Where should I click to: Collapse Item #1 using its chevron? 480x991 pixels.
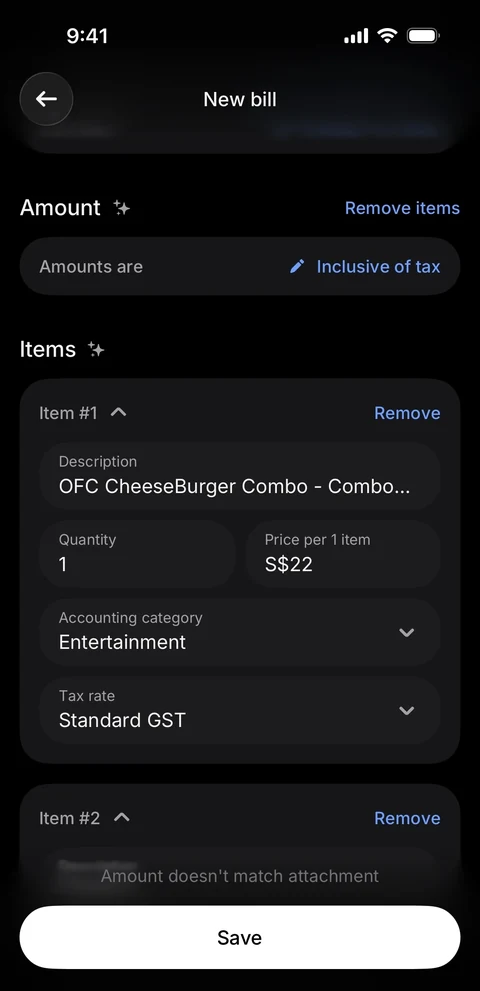coord(118,413)
